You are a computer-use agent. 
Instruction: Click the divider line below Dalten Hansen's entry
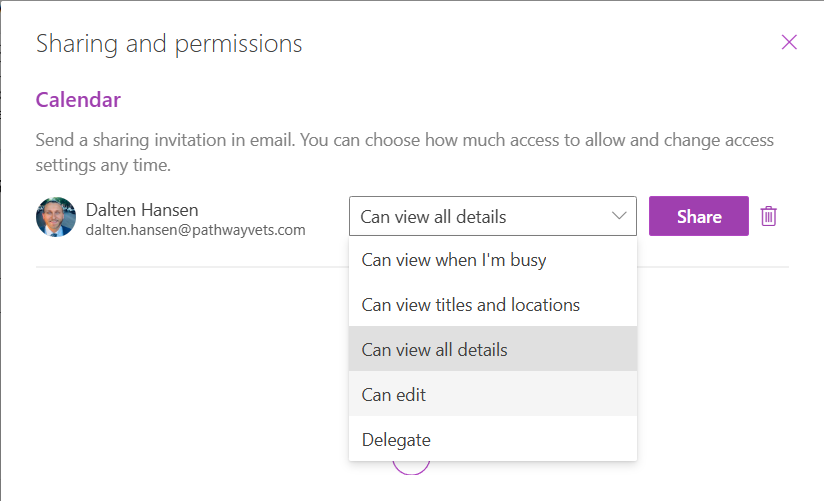tap(190, 268)
